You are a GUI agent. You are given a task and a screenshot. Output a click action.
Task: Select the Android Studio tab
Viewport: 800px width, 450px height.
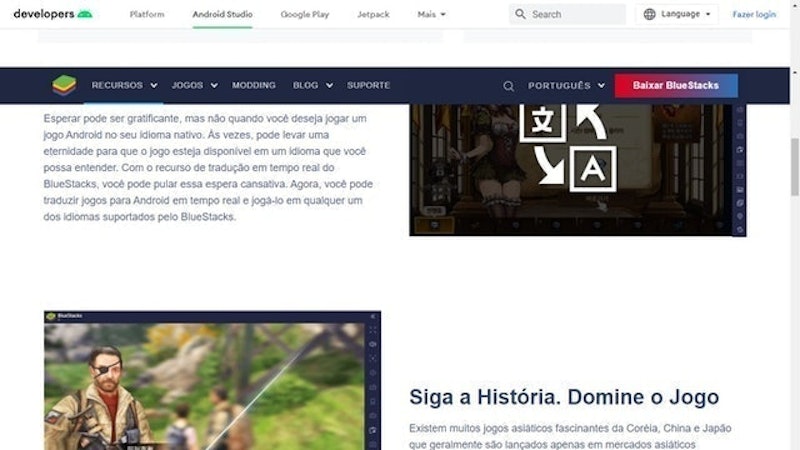tap(222, 14)
